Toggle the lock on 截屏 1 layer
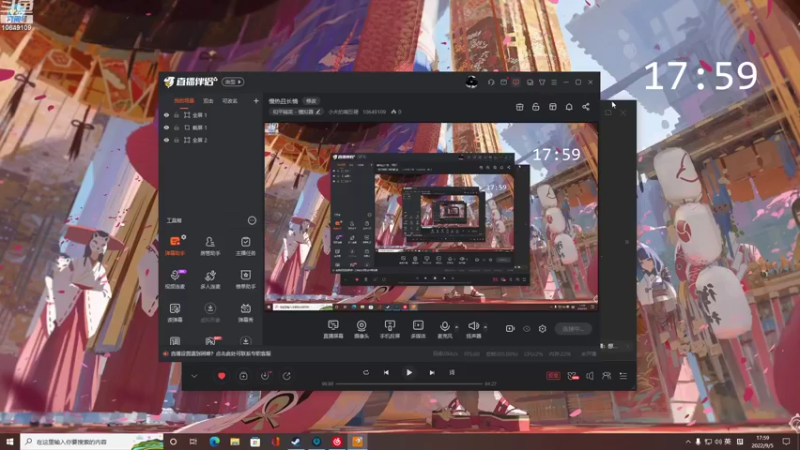 click(x=177, y=128)
